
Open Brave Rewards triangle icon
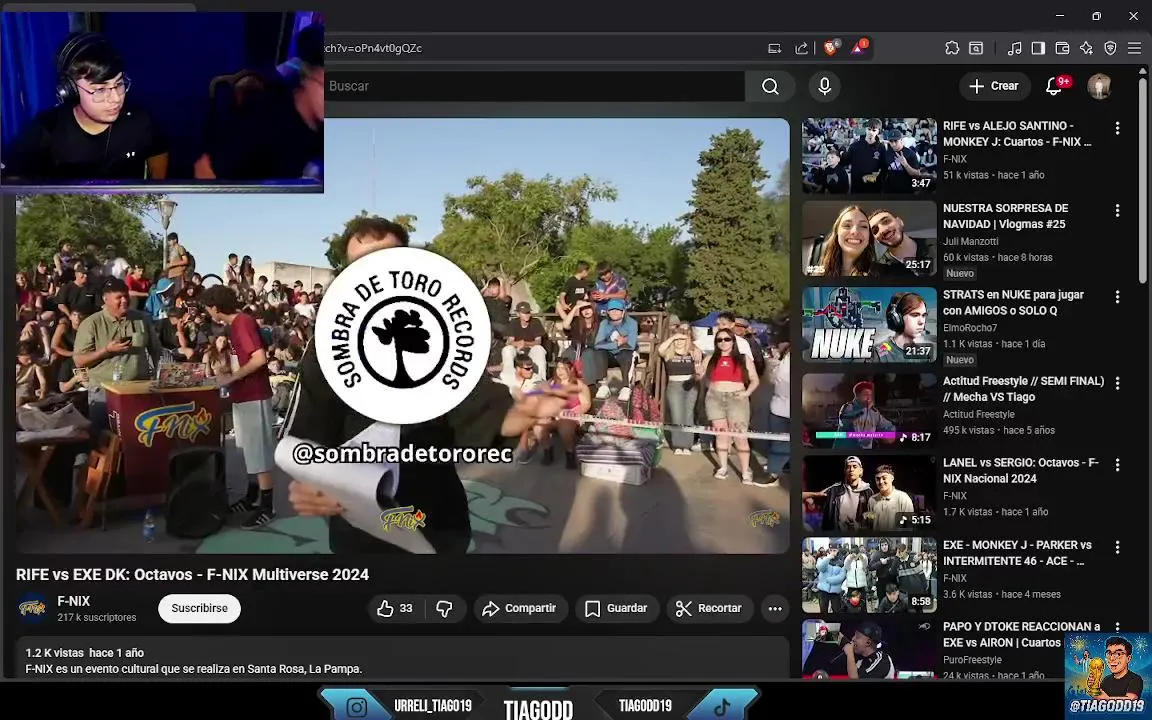coord(859,48)
